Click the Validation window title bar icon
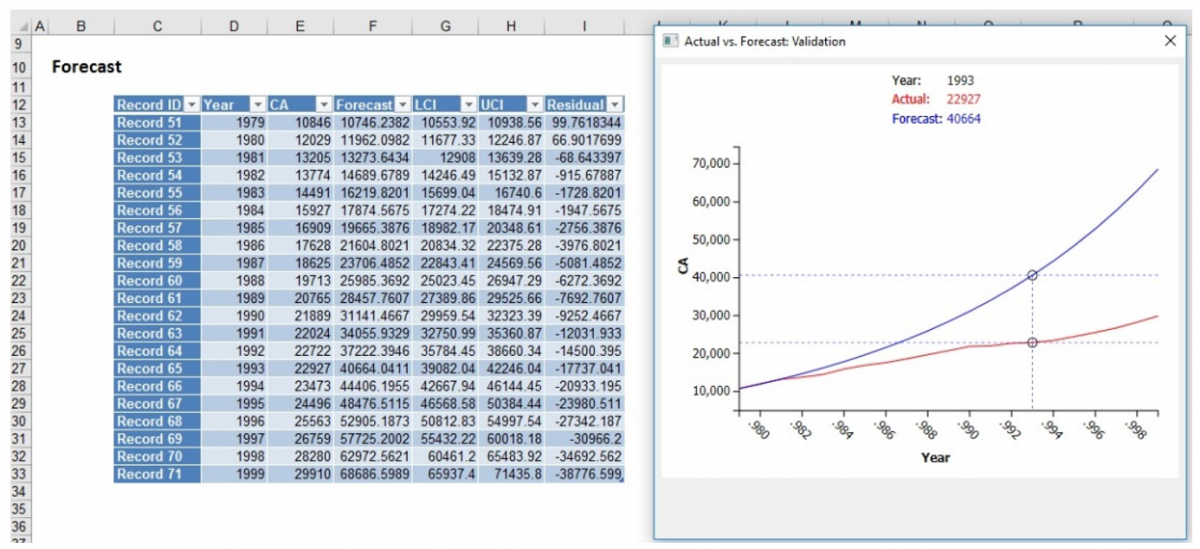Screen dimensions: 1200x549 click(x=671, y=42)
